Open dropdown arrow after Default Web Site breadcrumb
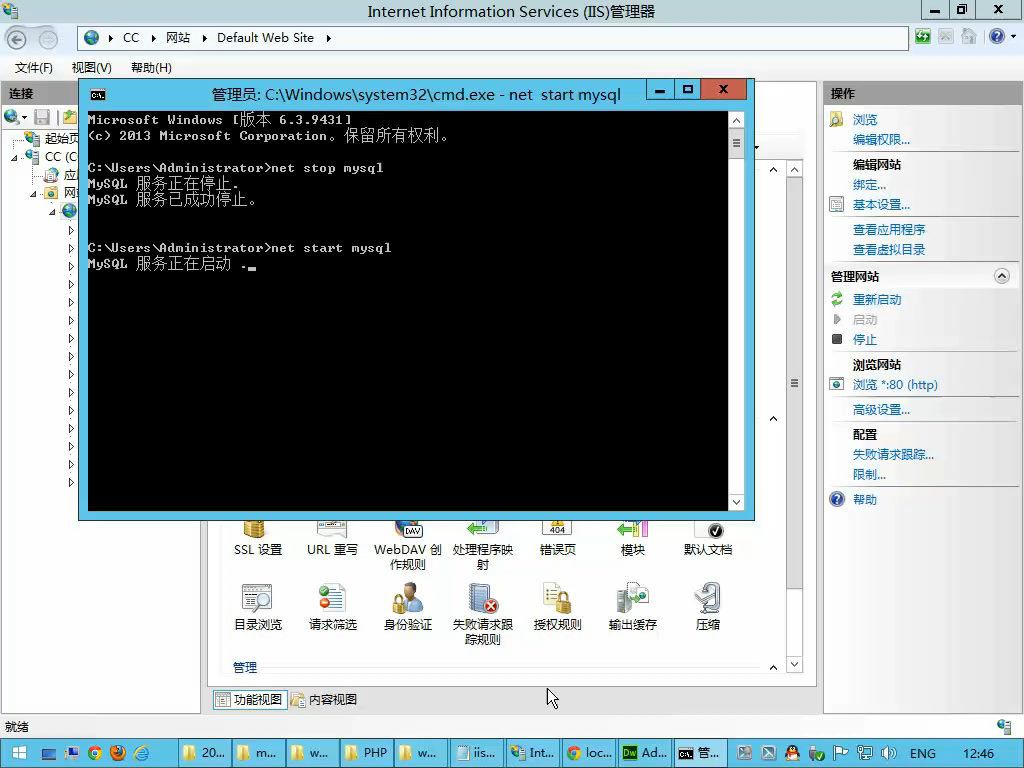This screenshot has height=768, width=1024. coord(328,39)
